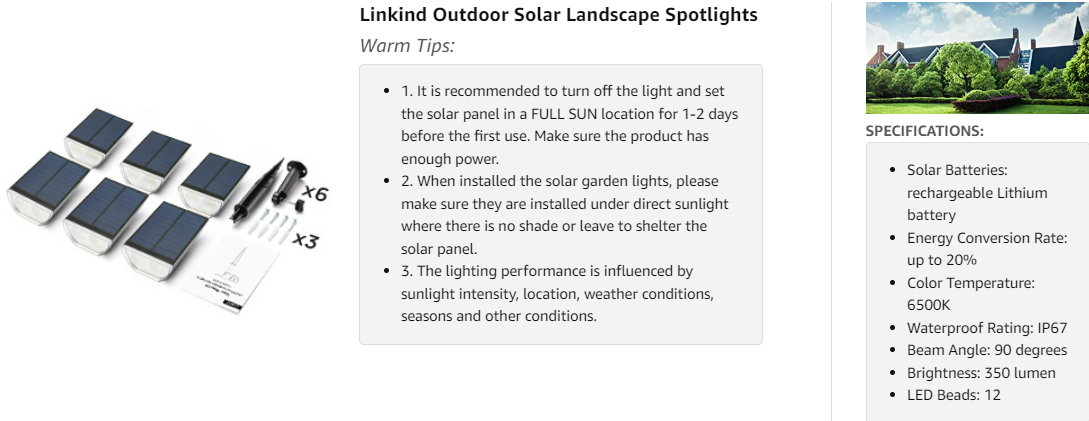The width and height of the screenshot is (1089, 421).
Task: Click the first tip about FULL SUN location
Action: (570, 125)
